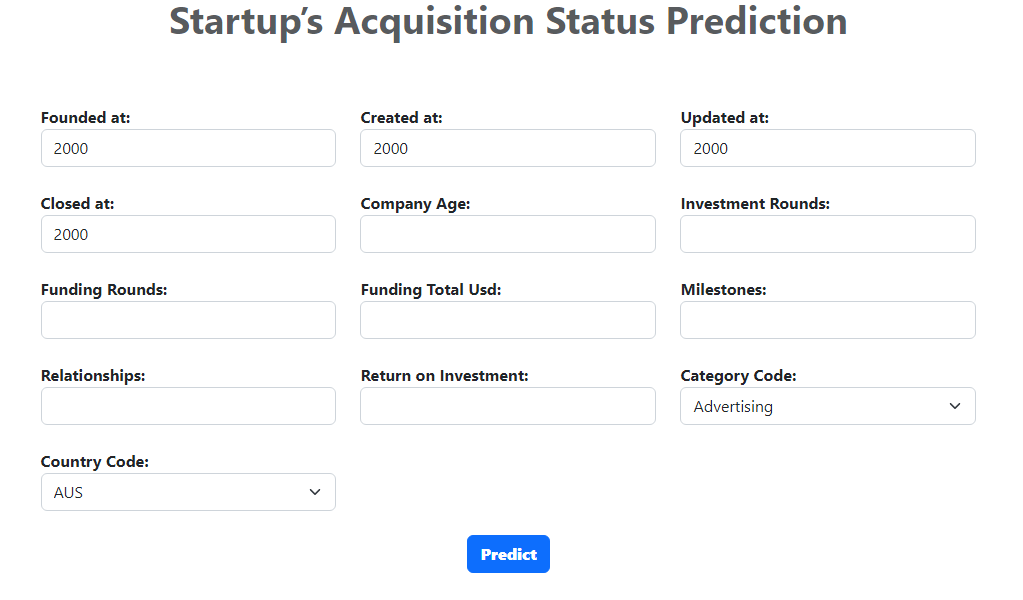Click the Category Code label
The width and height of the screenshot is (1023, 600).
(738, 376)
